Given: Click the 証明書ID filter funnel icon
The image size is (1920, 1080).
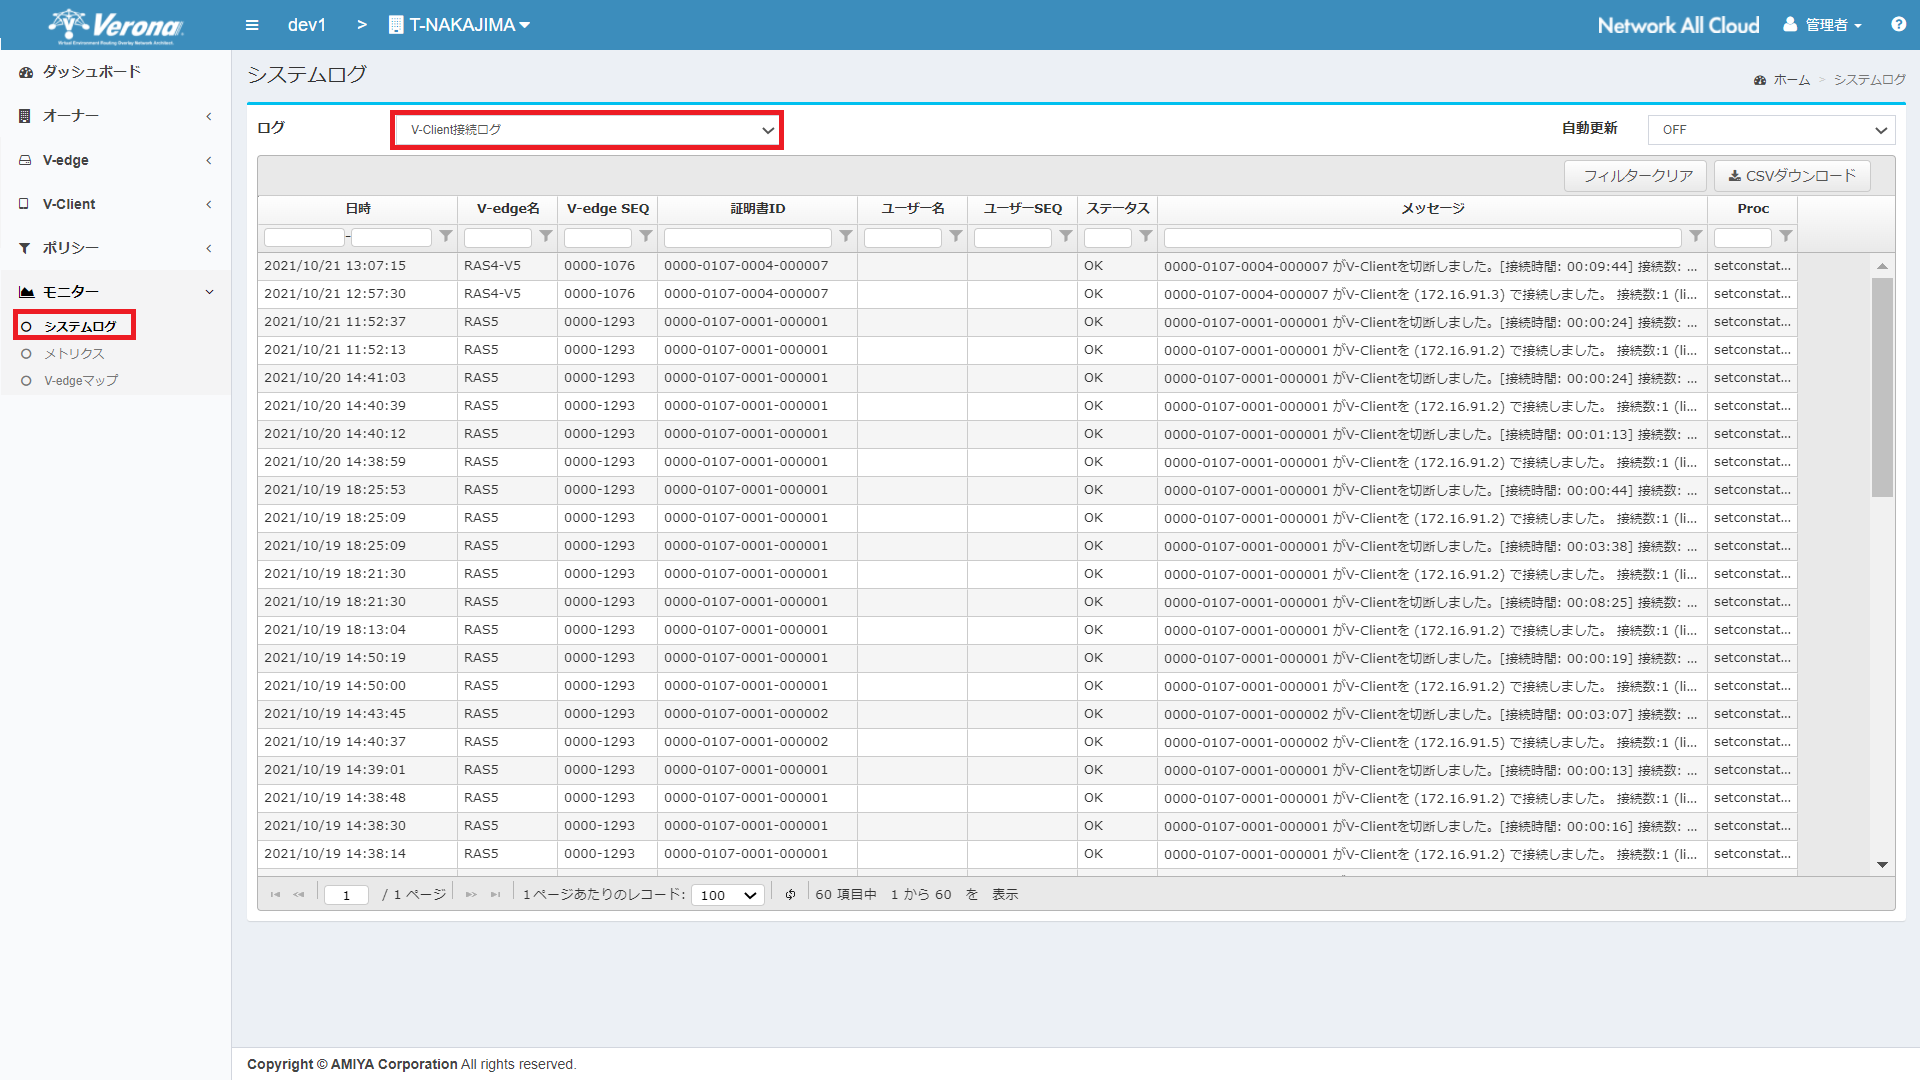Looking at the screenshot, I should click(846, 237).
